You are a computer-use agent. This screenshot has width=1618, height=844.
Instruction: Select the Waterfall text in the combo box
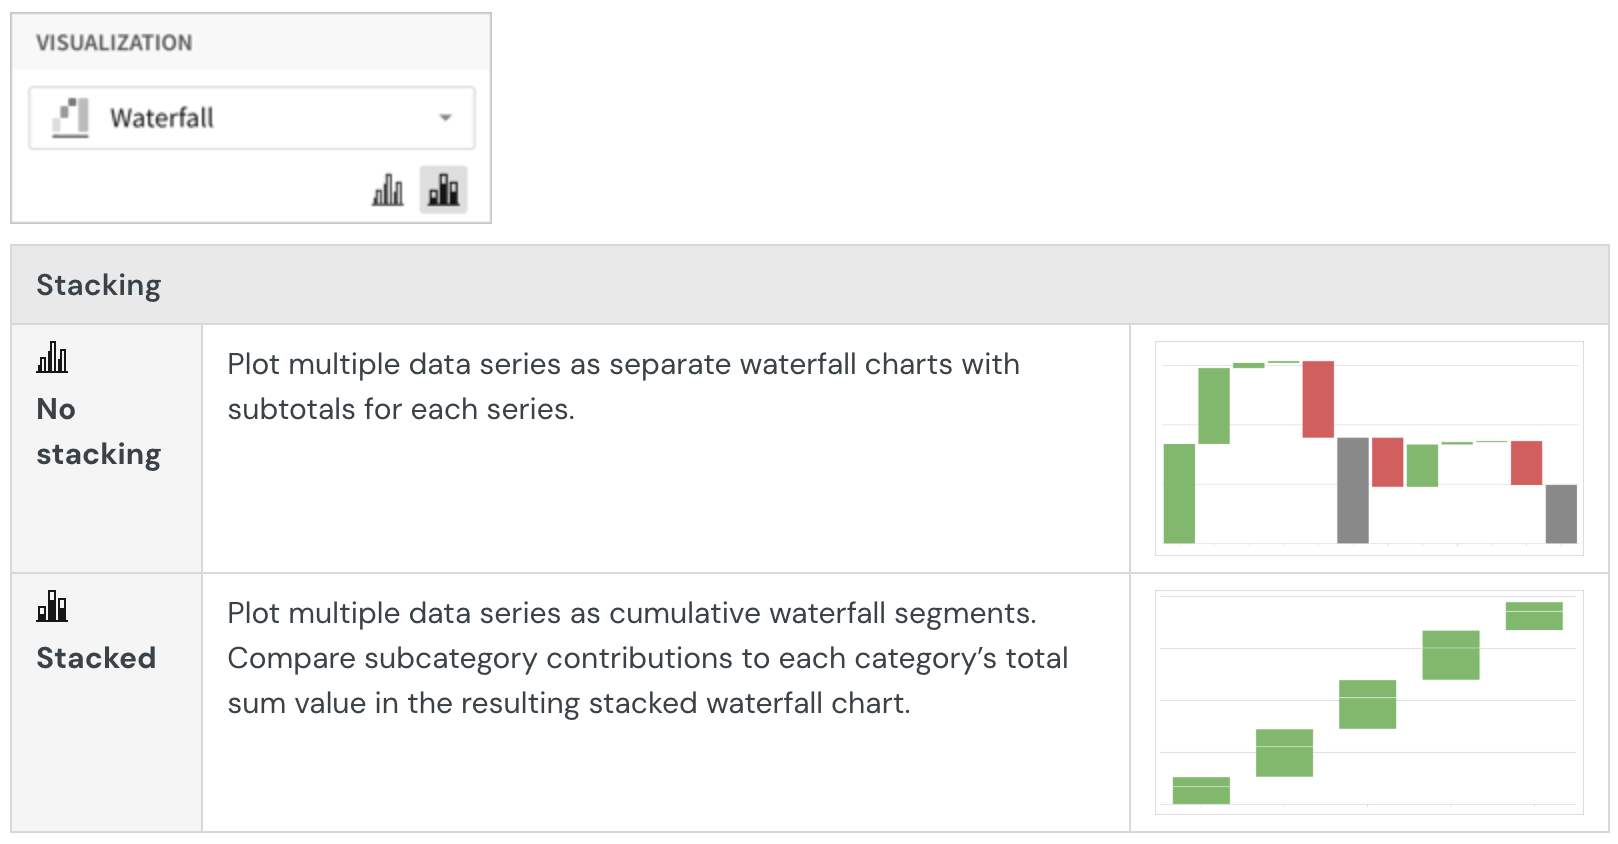click(x=162, y=118)
